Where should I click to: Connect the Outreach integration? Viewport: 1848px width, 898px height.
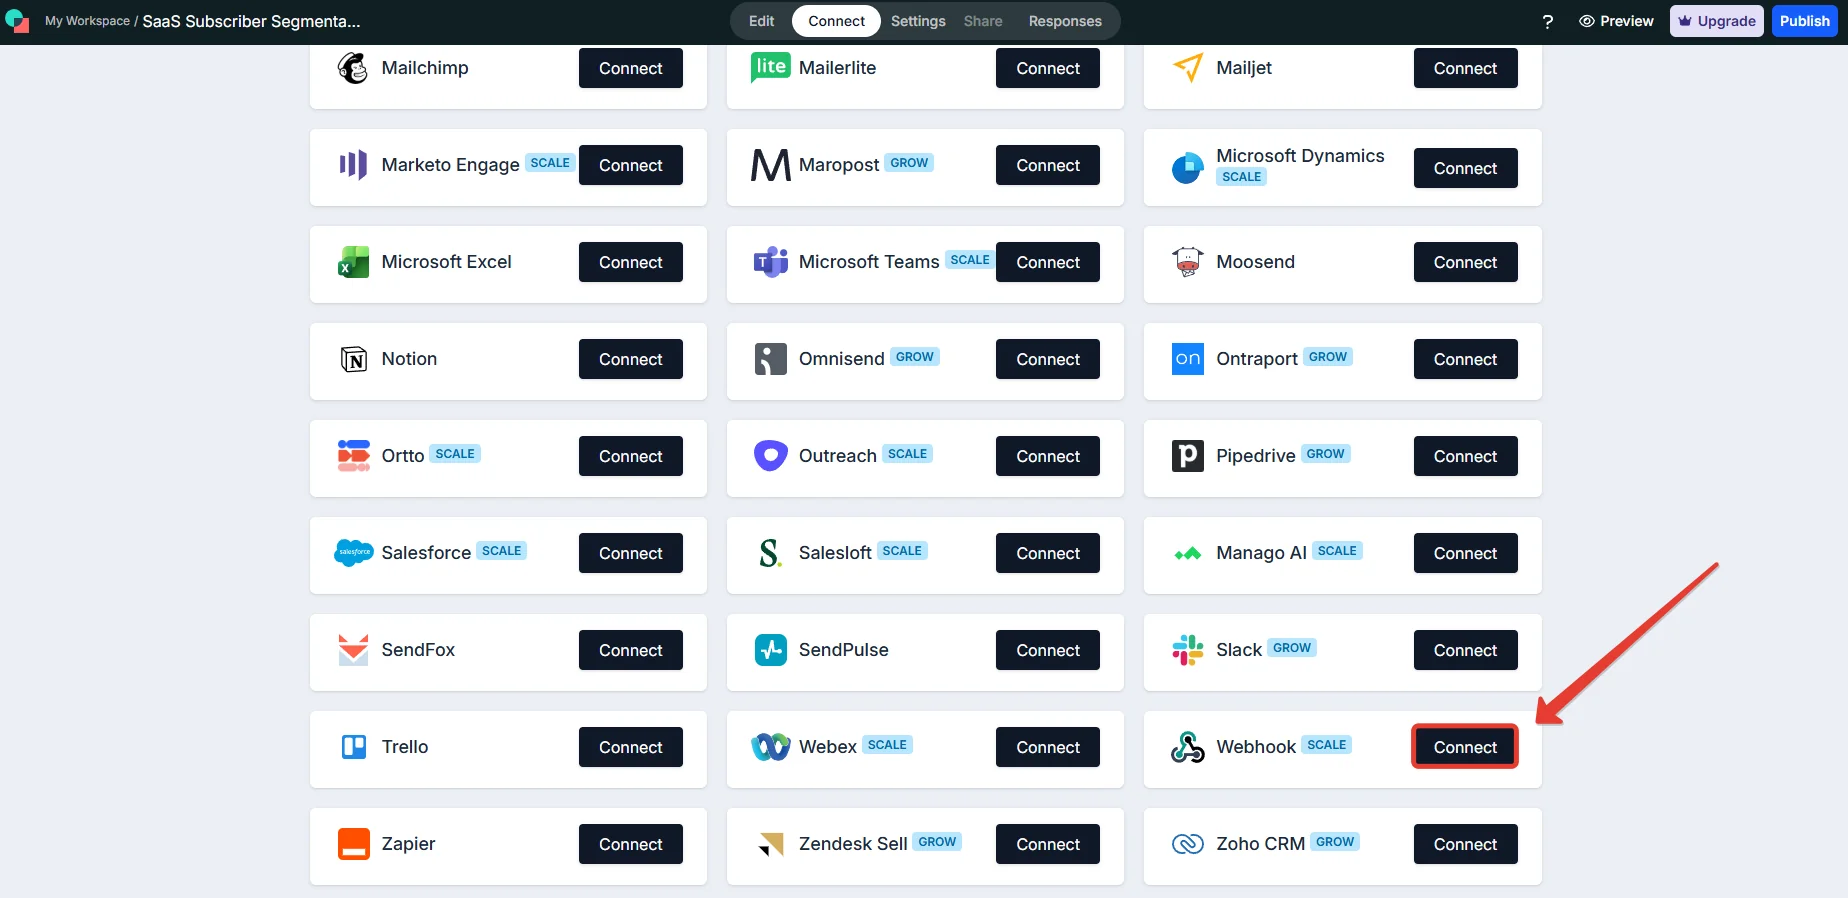(1048, 456)
